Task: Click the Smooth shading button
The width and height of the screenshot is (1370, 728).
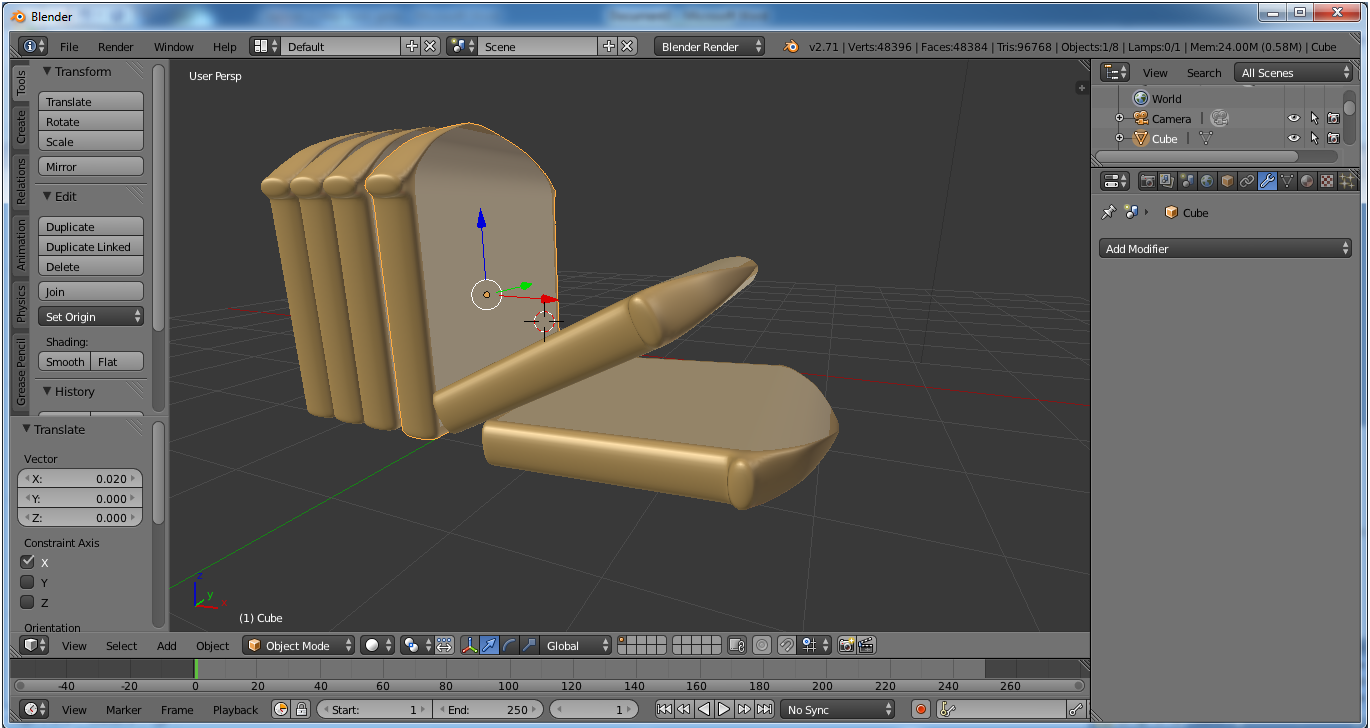Action: 65,362
